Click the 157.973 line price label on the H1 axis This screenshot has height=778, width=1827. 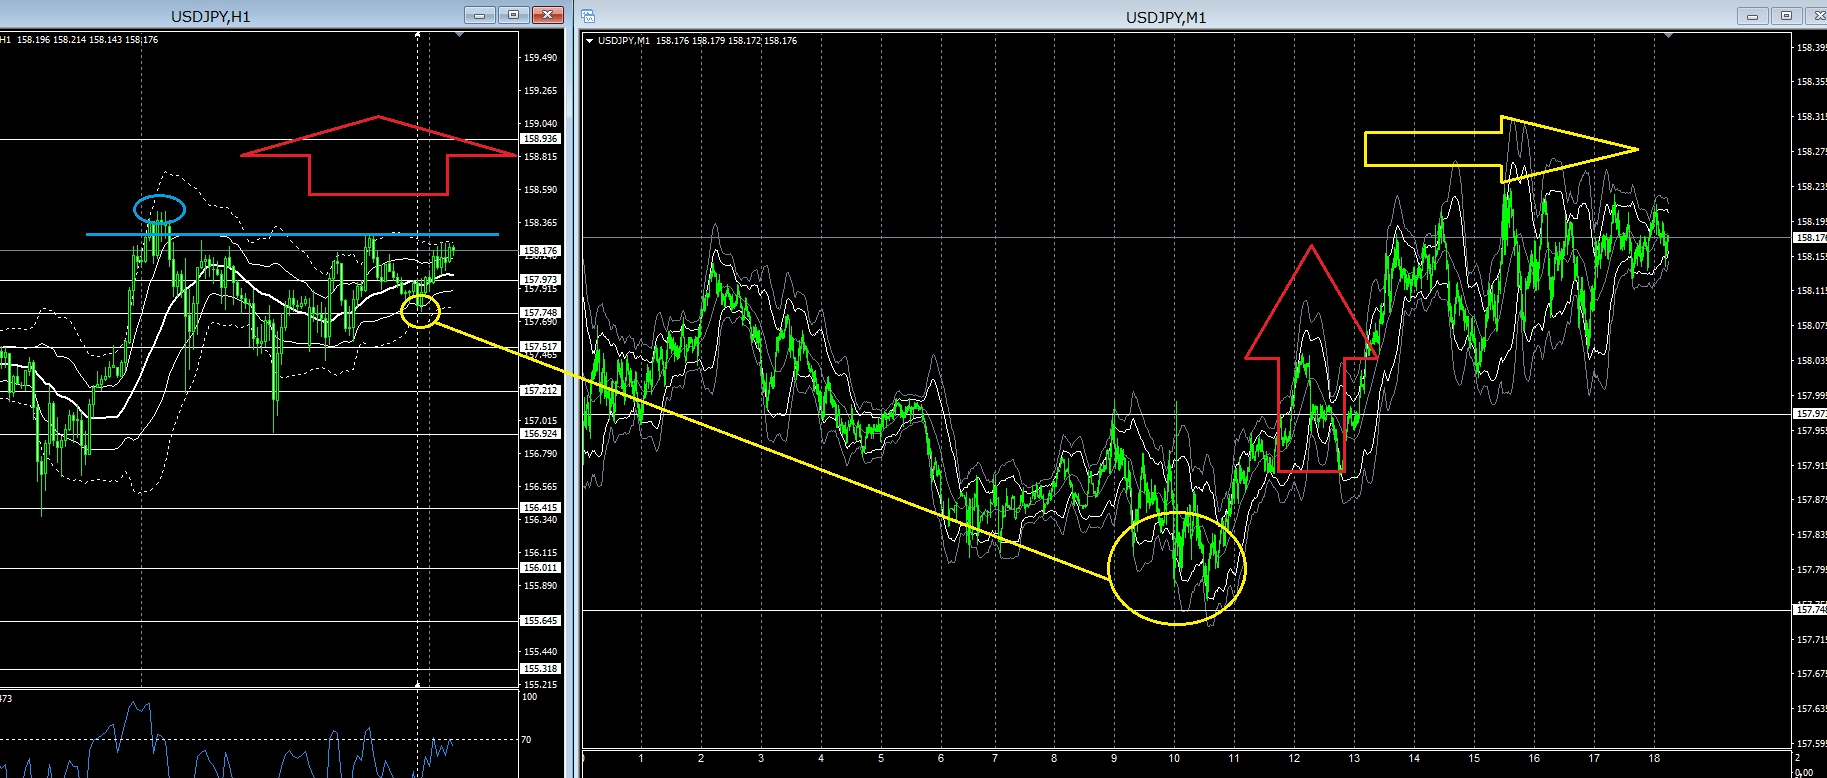pyautogui.click(x=540, y=280)
